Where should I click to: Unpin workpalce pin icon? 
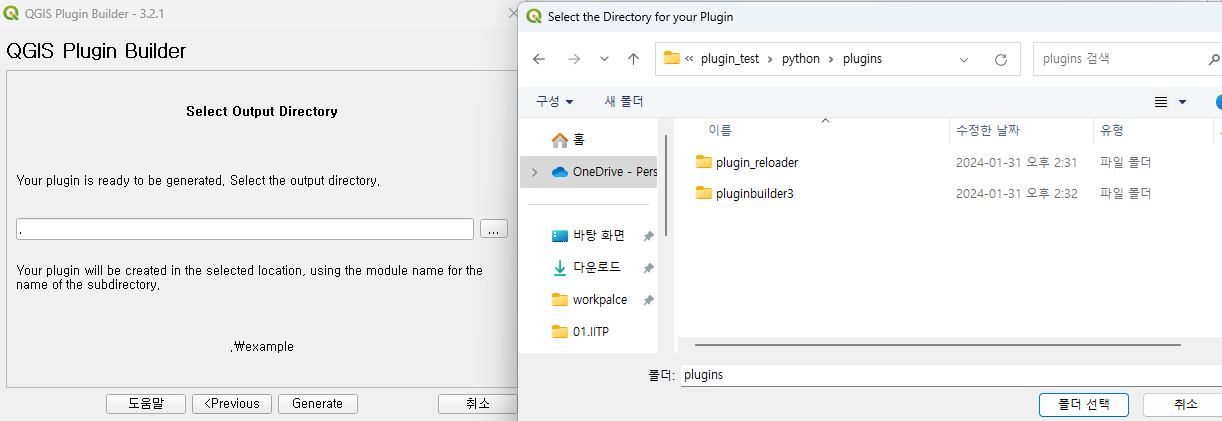click(x=648, y=300)
